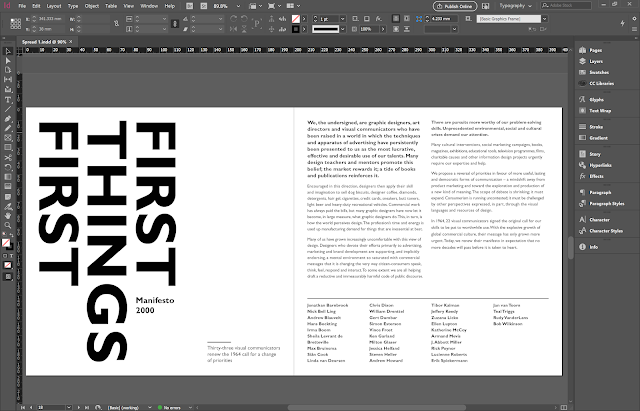The image size is (640, 411).
Task: Open the Basic Graphics Frame object style dropdown
Action: (544, 19)
